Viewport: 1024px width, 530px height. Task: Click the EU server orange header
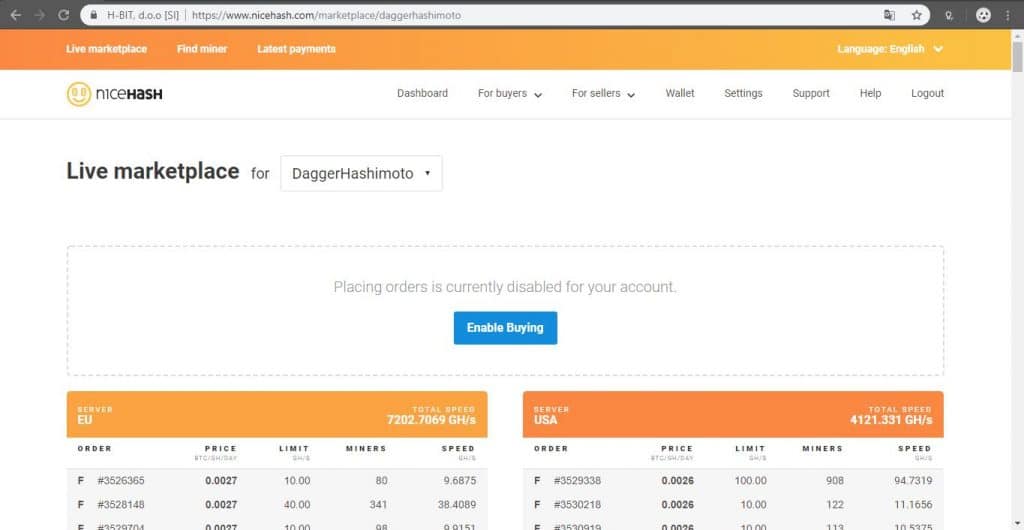tap(277, 414)
